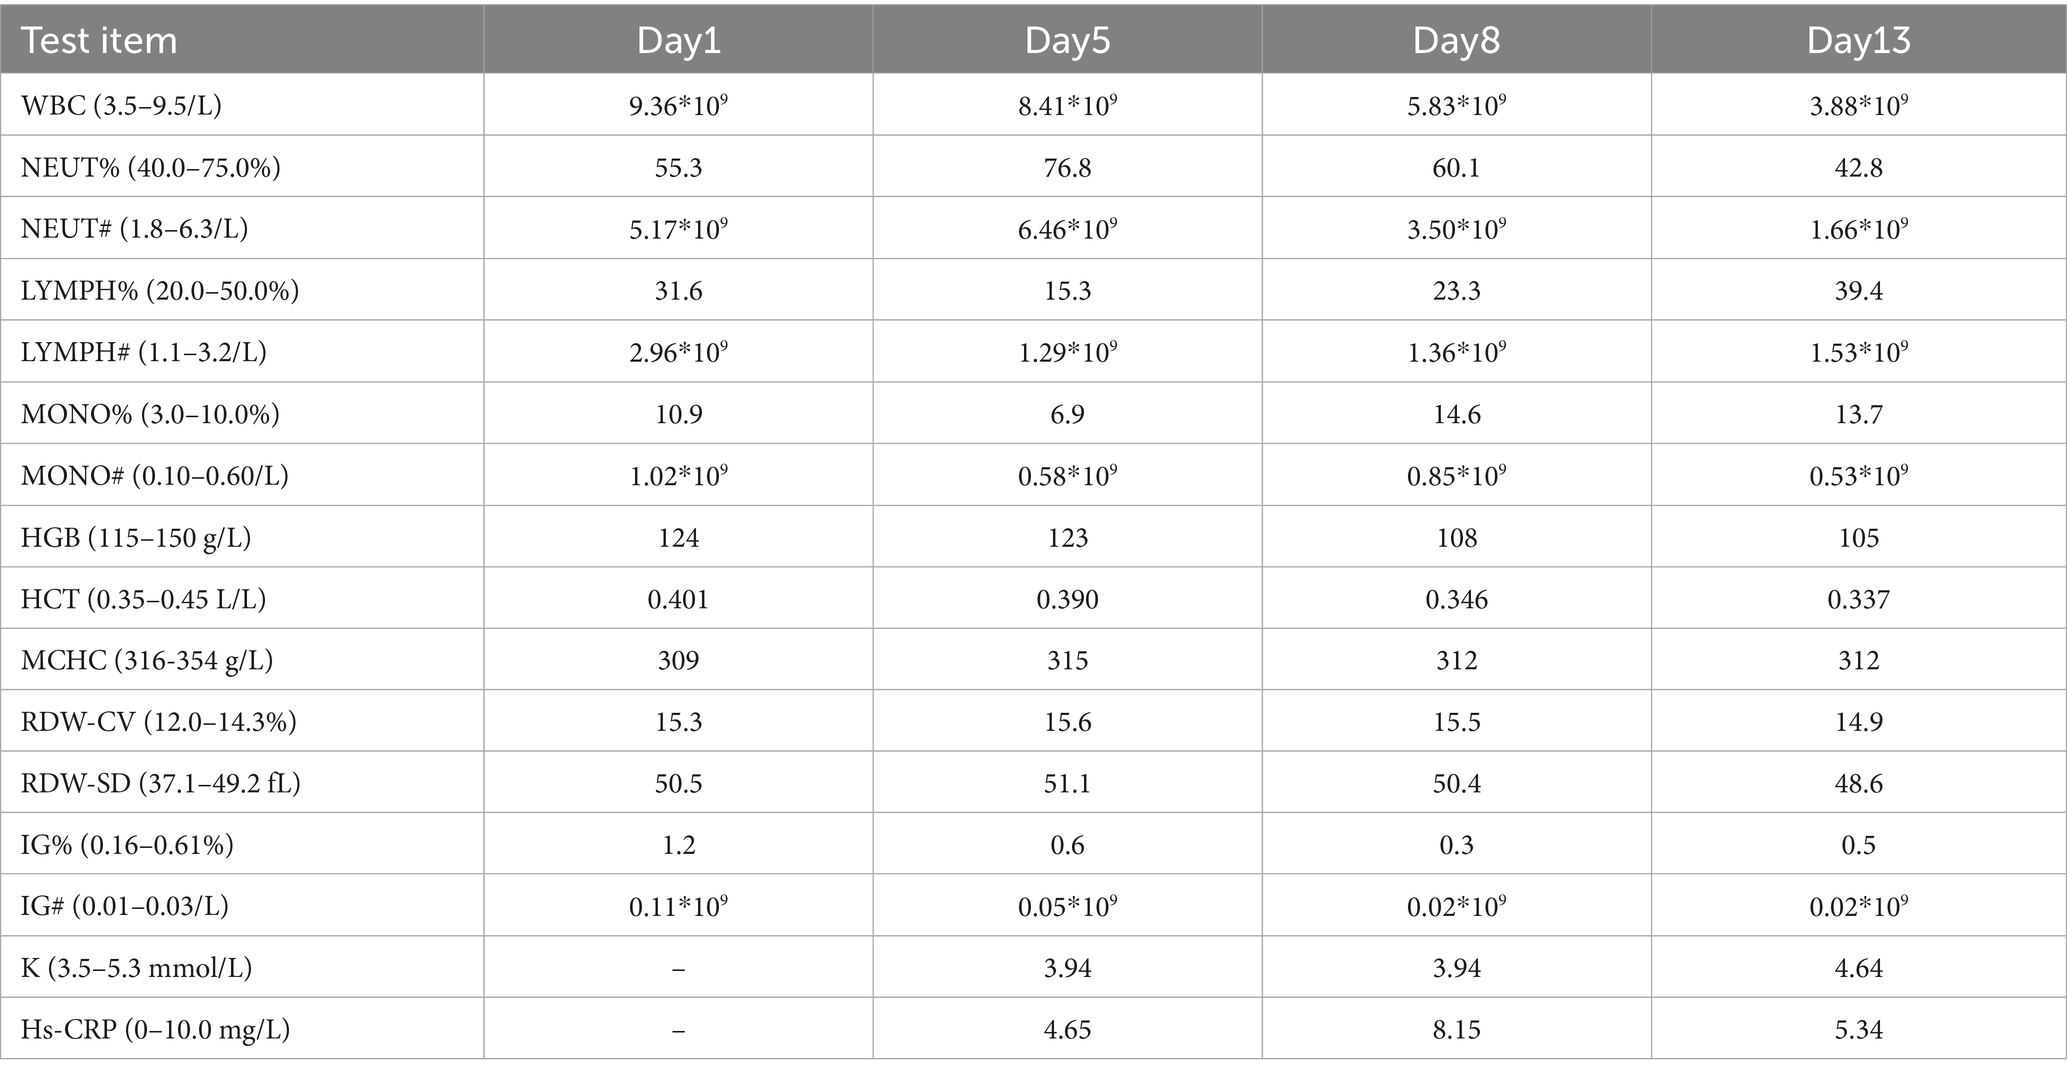The width and height of the screenshot is (2067, 1077).
Task: Select the Day5 column header
Action: click(x=1067, y=41)
